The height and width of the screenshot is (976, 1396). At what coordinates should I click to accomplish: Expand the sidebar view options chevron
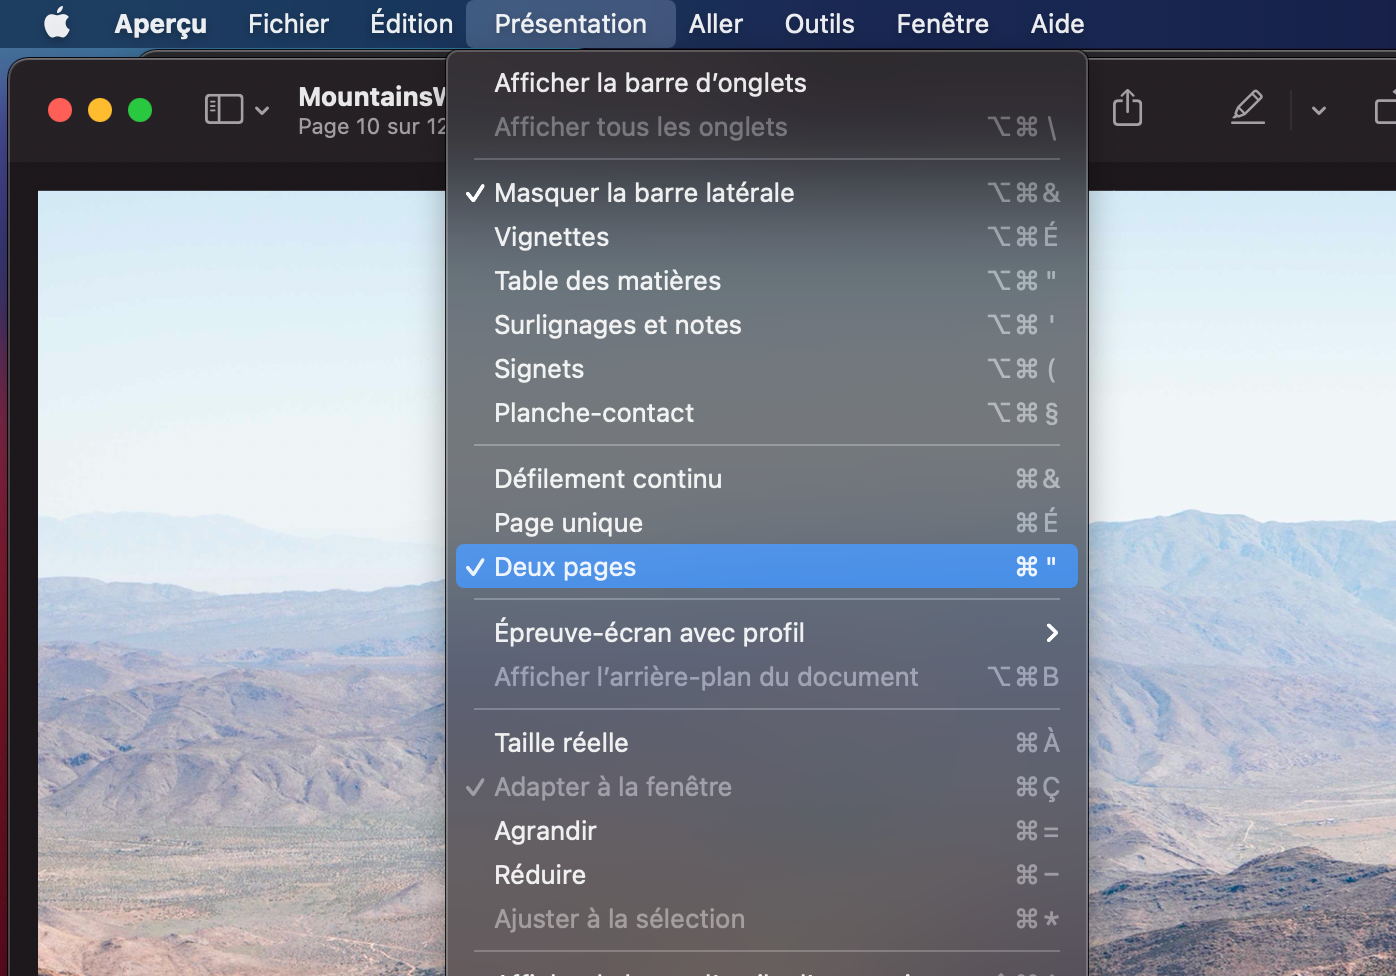262,110
